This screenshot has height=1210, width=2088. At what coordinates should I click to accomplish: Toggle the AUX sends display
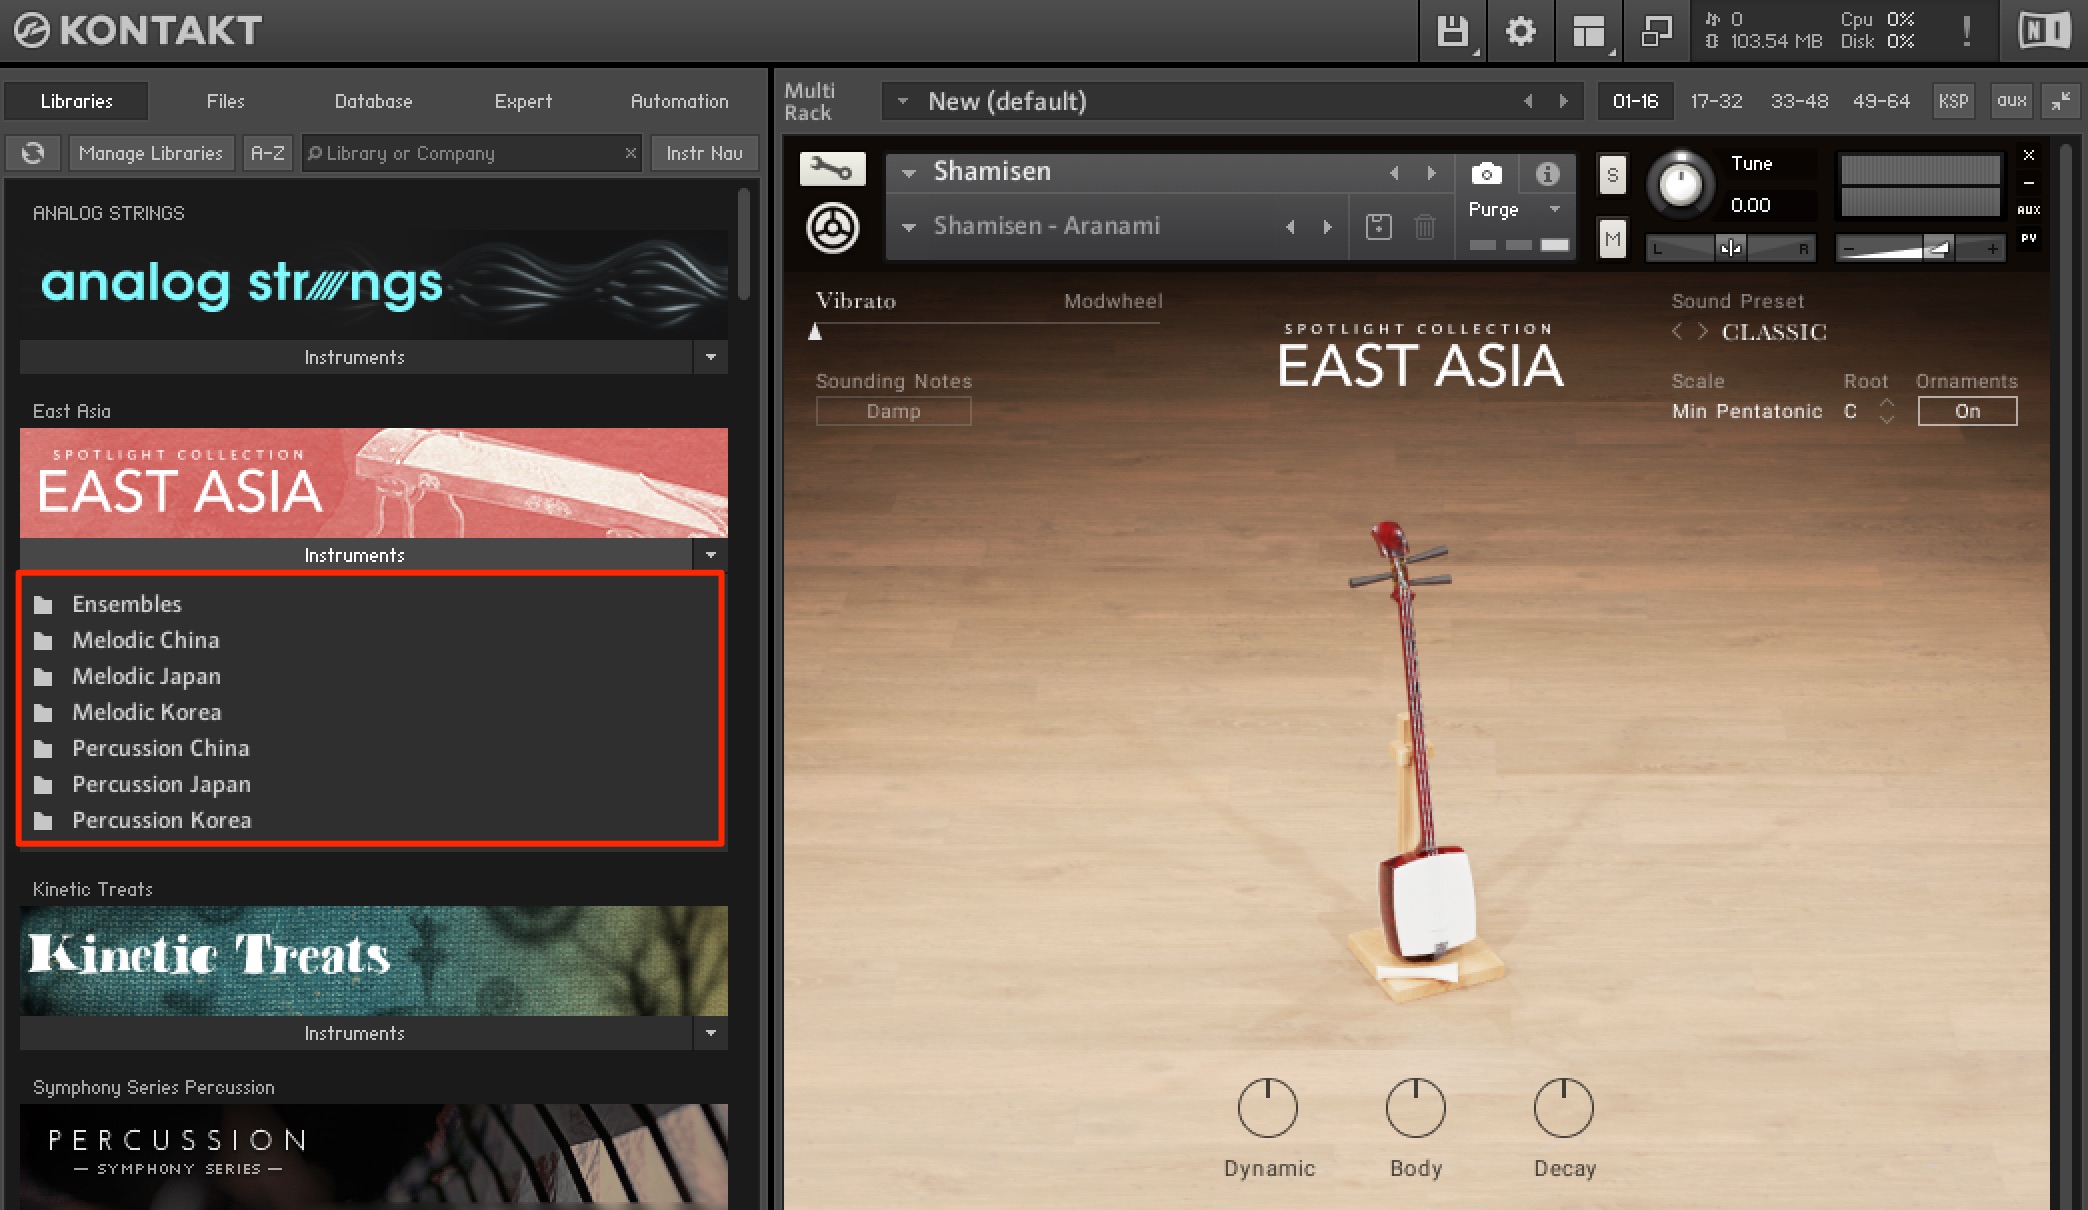(2029, 210)
